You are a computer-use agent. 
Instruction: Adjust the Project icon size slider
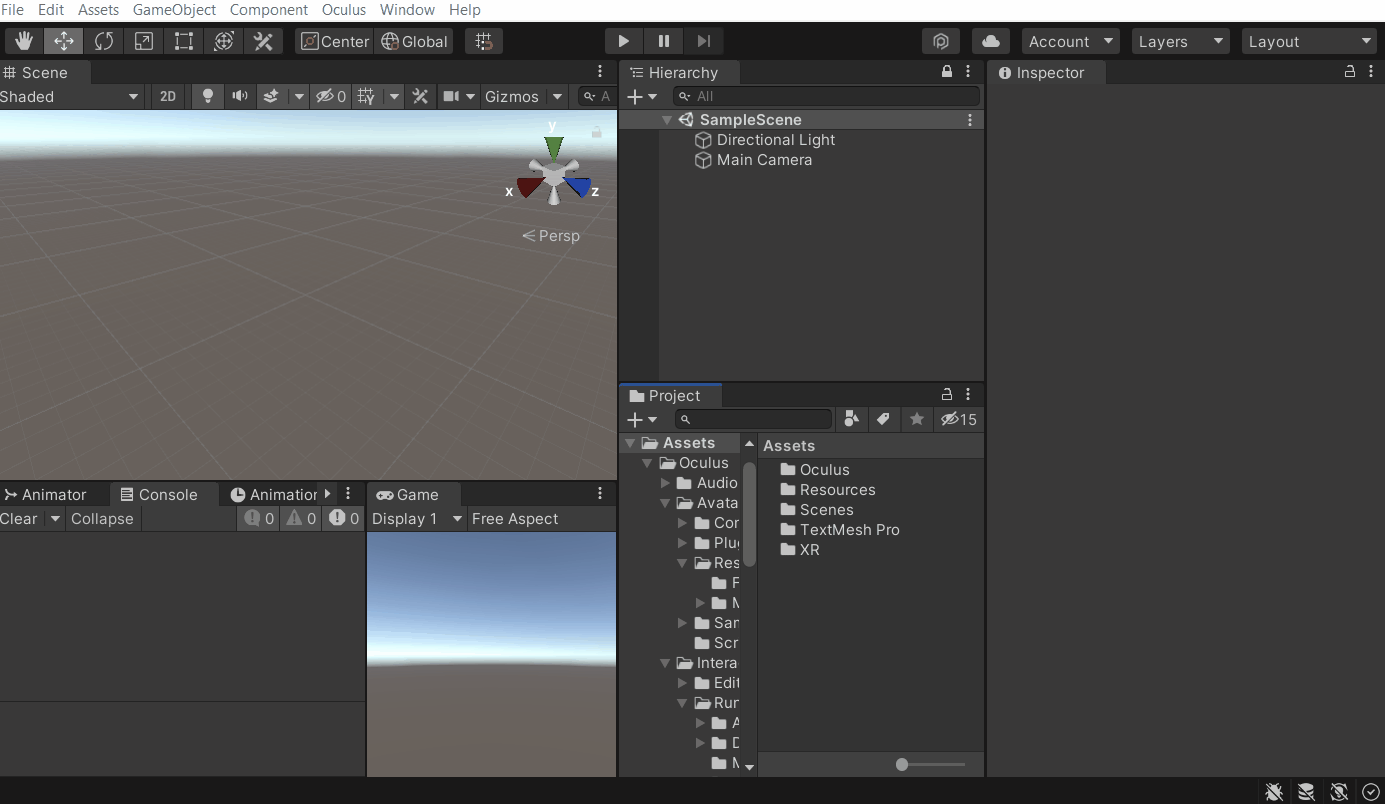pyautogui.click(x=903, y=764)
